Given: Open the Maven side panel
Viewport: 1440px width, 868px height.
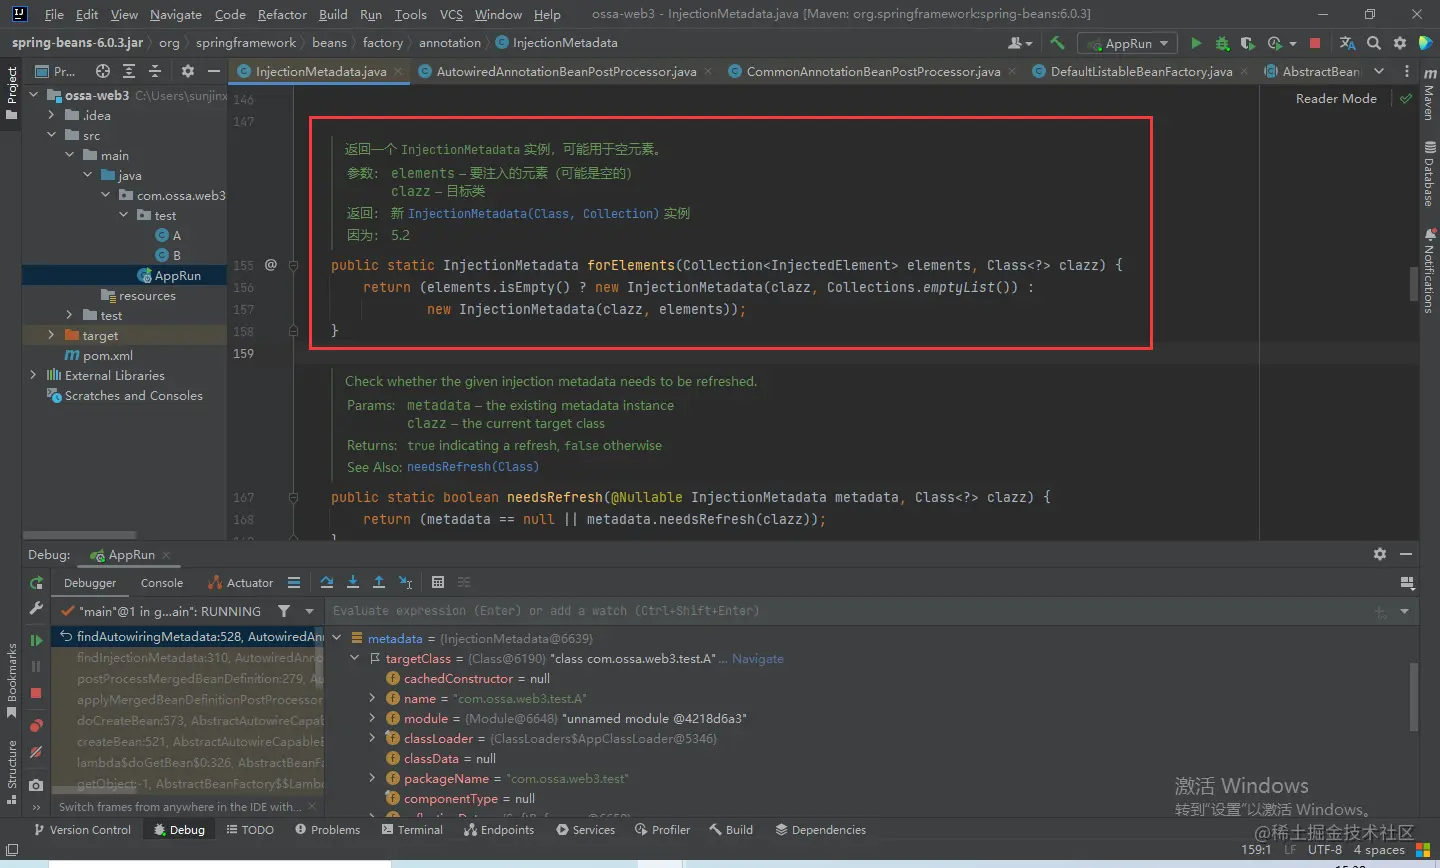Looking at the screenshot, I should (1428, 95).
